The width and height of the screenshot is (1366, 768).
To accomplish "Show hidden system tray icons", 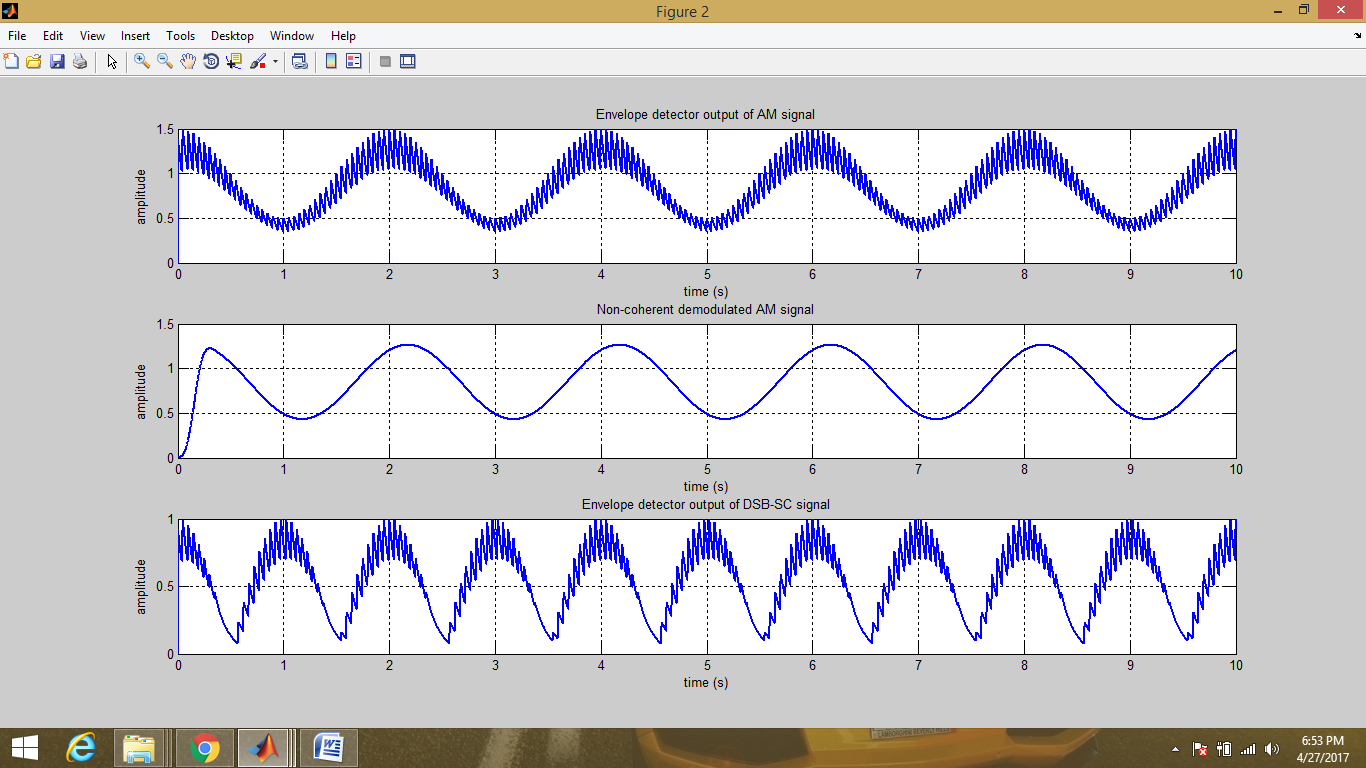I will click(1176, 749).
